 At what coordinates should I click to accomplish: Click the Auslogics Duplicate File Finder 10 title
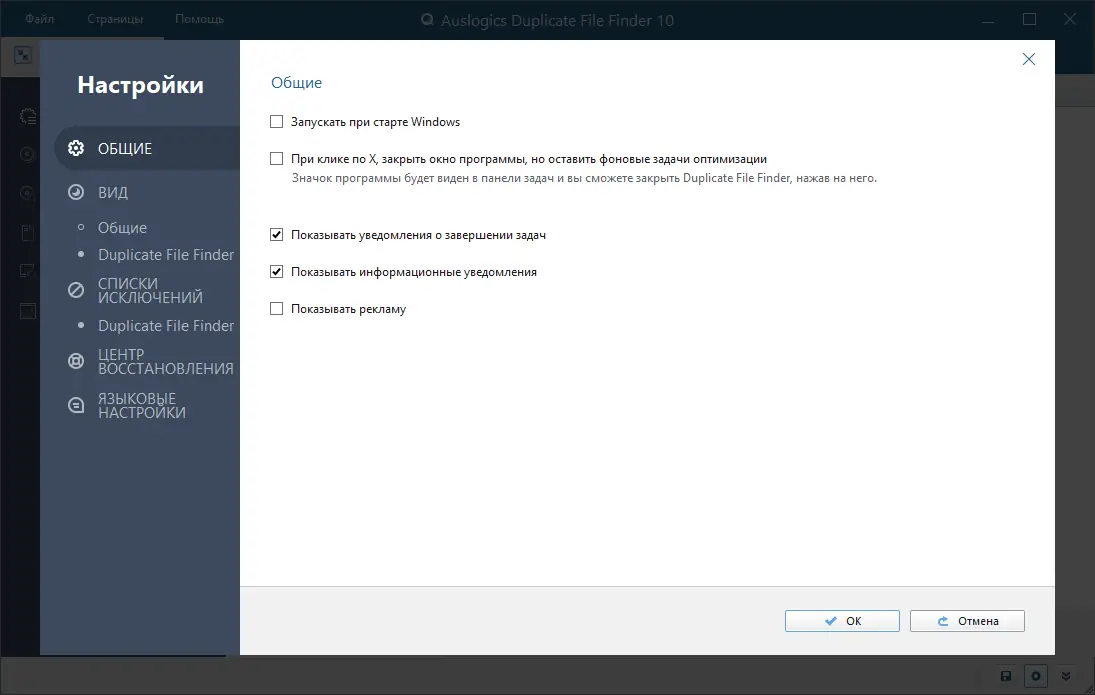pos(557,20)
